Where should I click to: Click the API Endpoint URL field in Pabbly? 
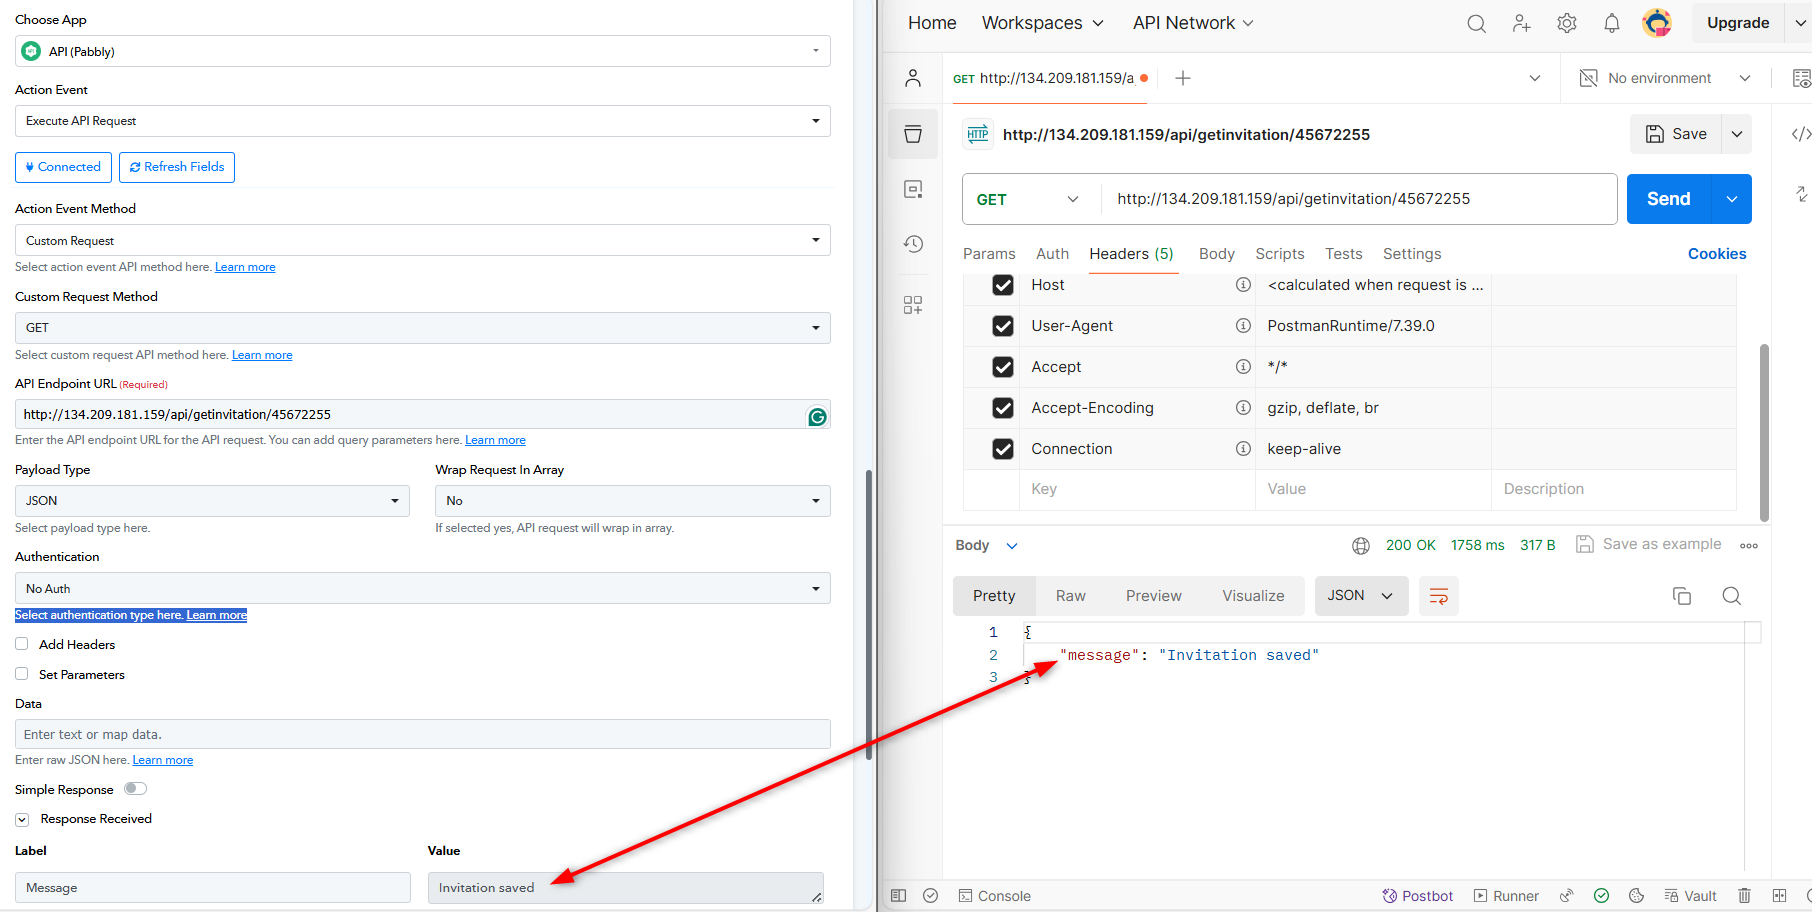click(x=423, y=414)
